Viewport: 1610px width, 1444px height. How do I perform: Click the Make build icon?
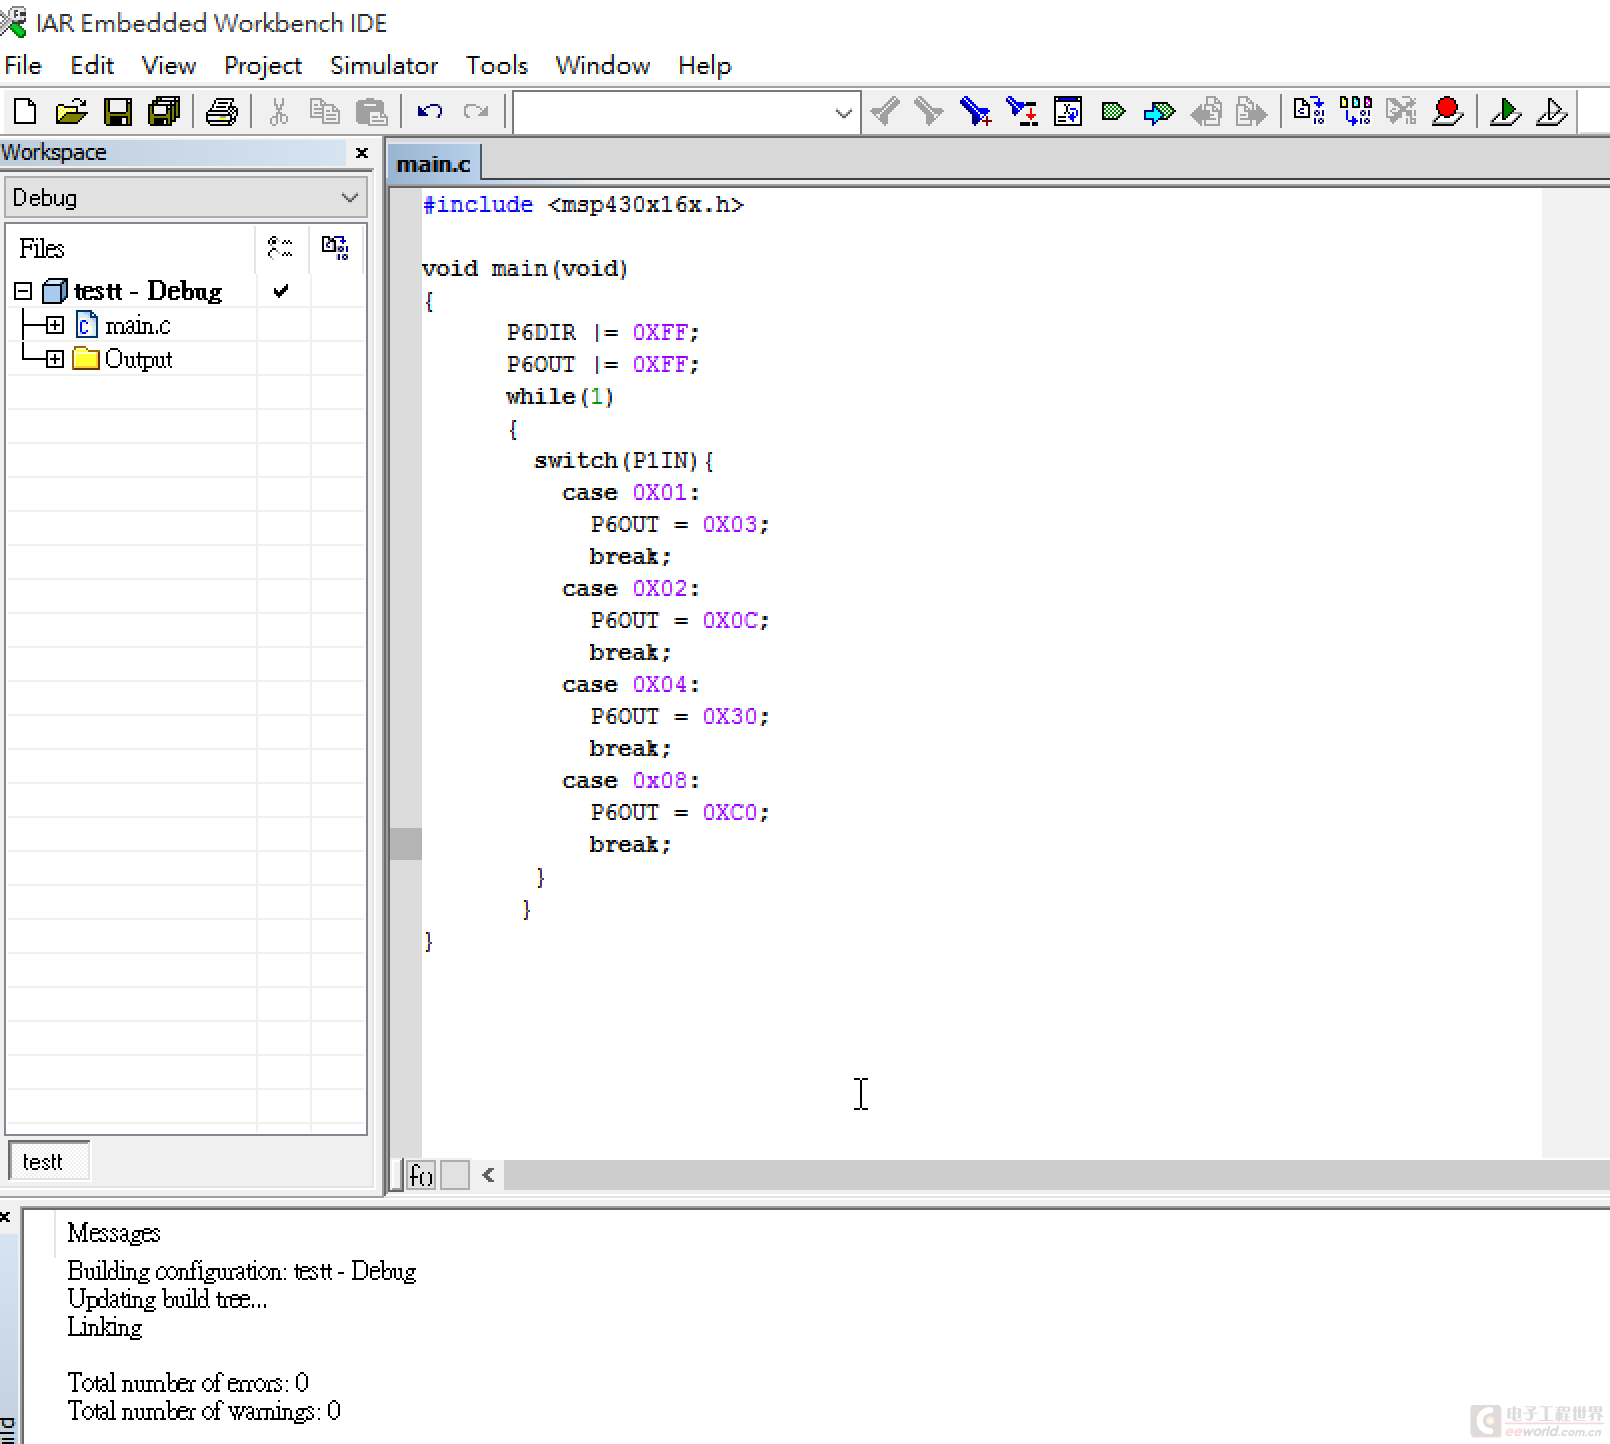click(1355, 111)
